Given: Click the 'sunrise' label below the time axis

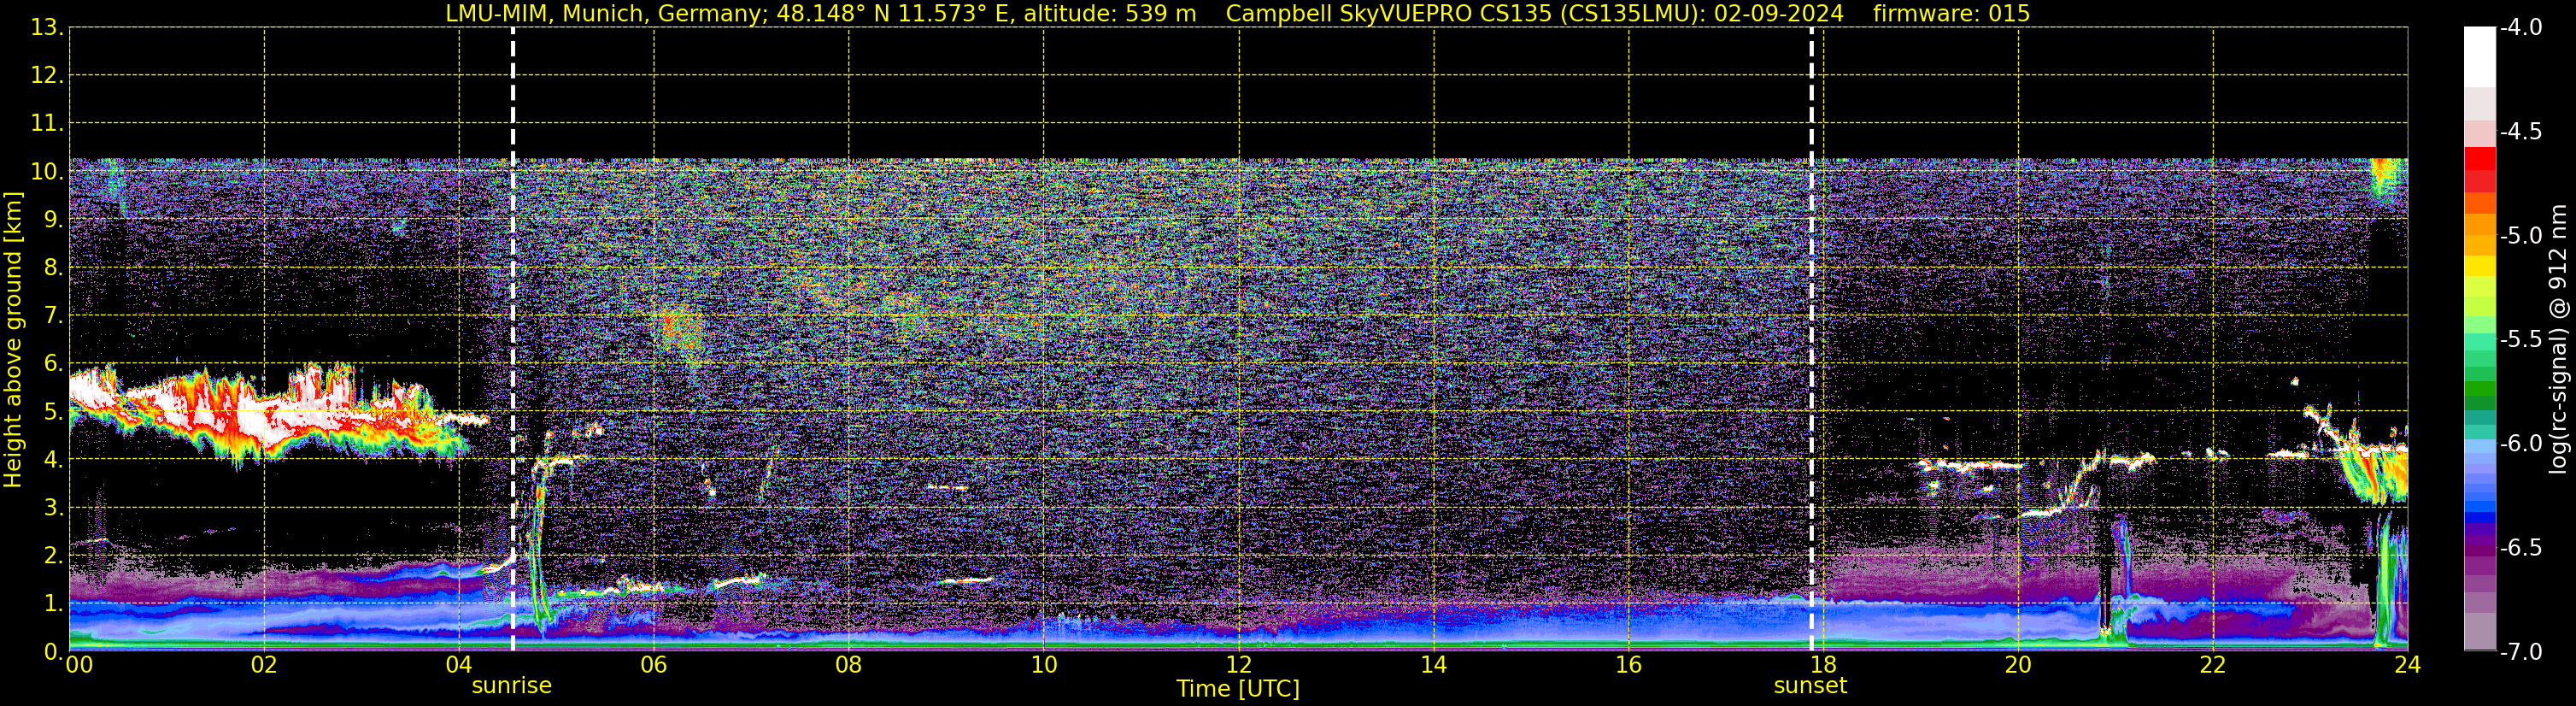Looking at the screenshot, I should coord(511,686).
